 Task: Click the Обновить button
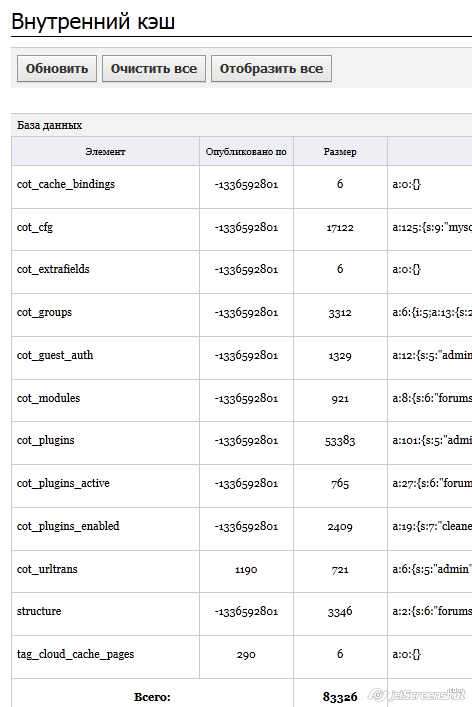coord(57,69)
